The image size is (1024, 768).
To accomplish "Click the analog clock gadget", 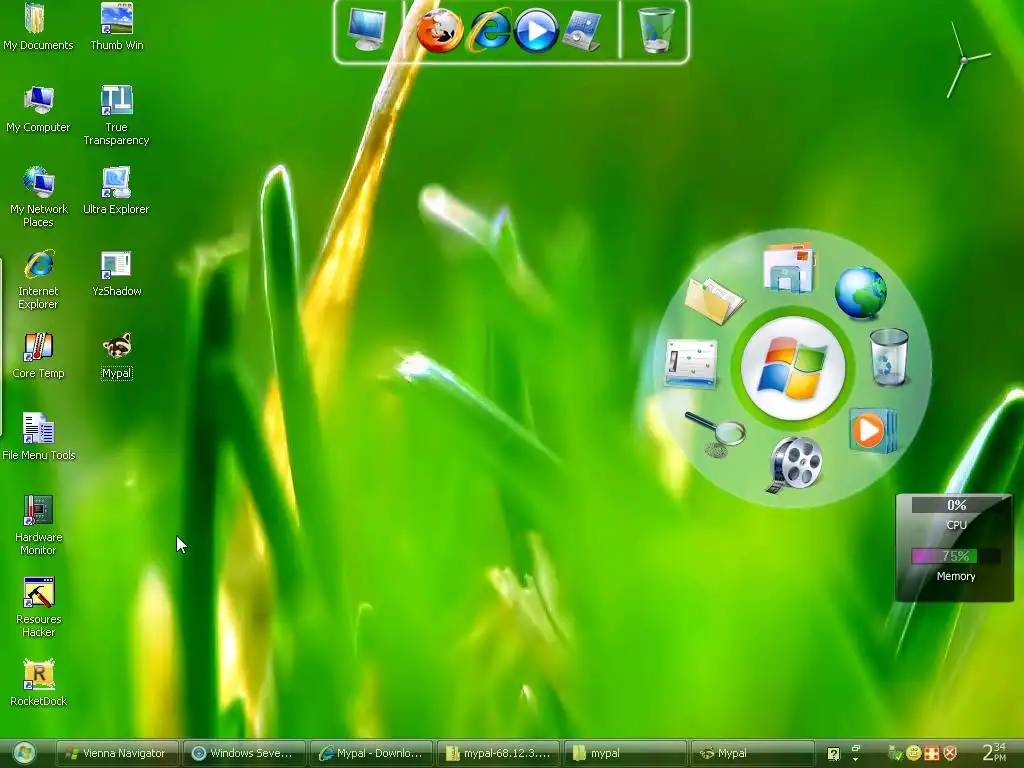I will coord(965,59).
